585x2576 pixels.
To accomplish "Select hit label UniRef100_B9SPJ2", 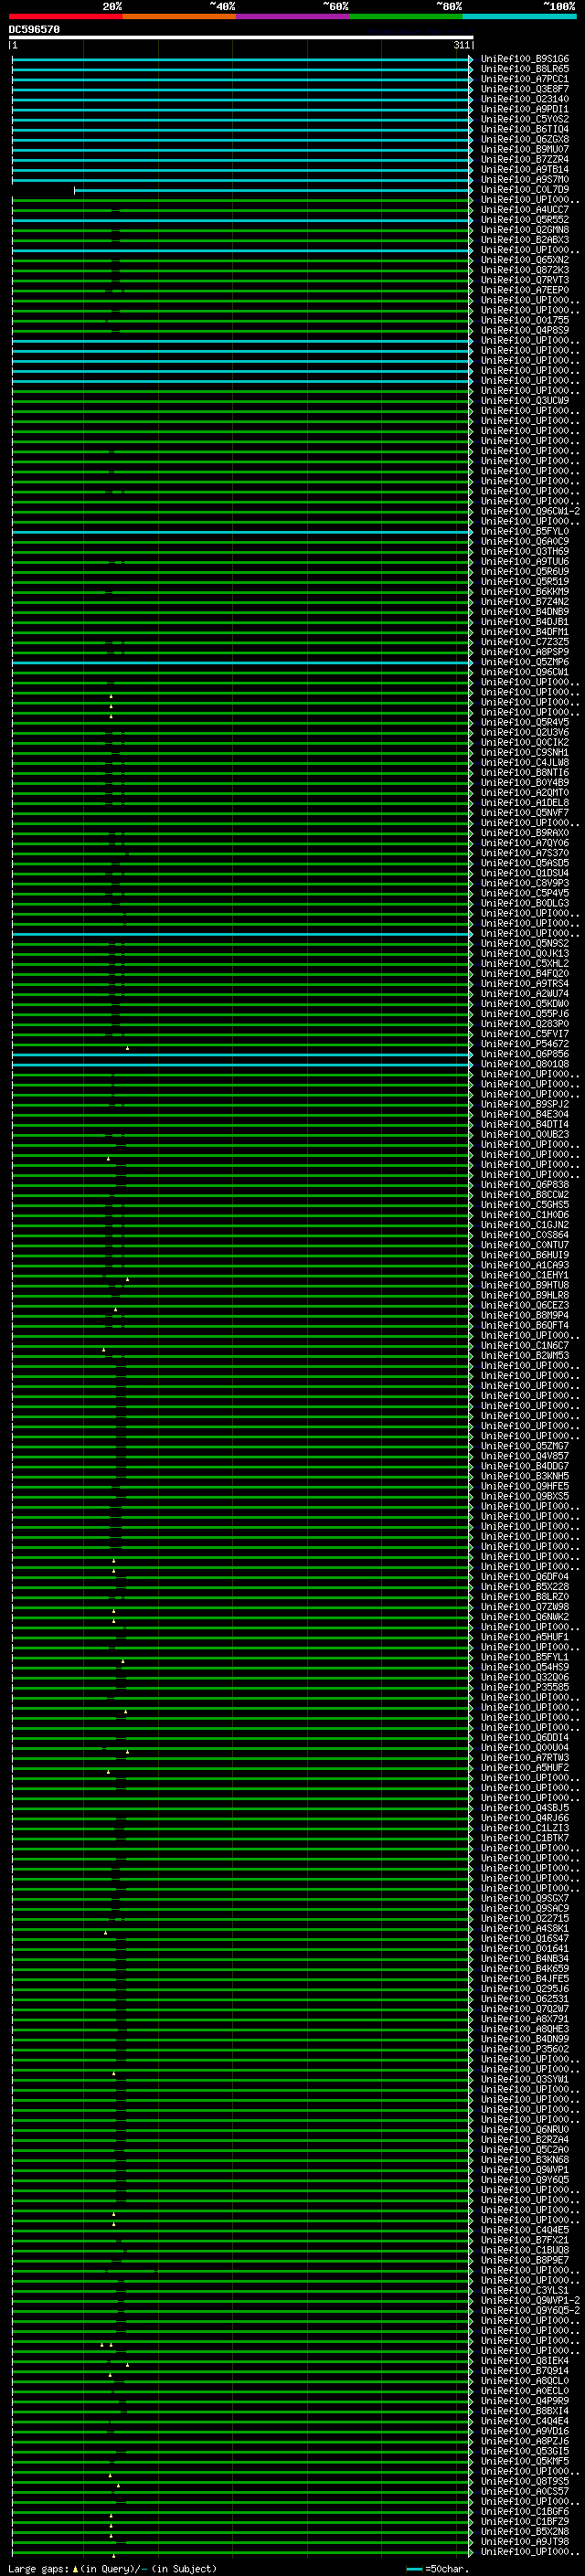I will point(524,1105).
